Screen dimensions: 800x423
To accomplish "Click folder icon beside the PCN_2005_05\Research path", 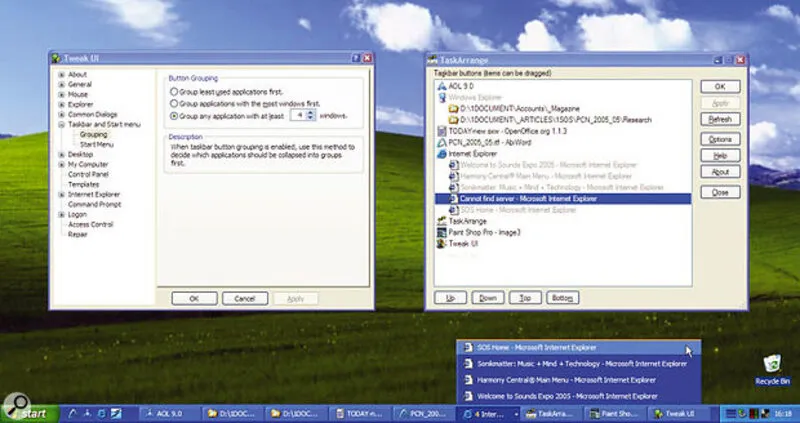I will pos(453,120).
